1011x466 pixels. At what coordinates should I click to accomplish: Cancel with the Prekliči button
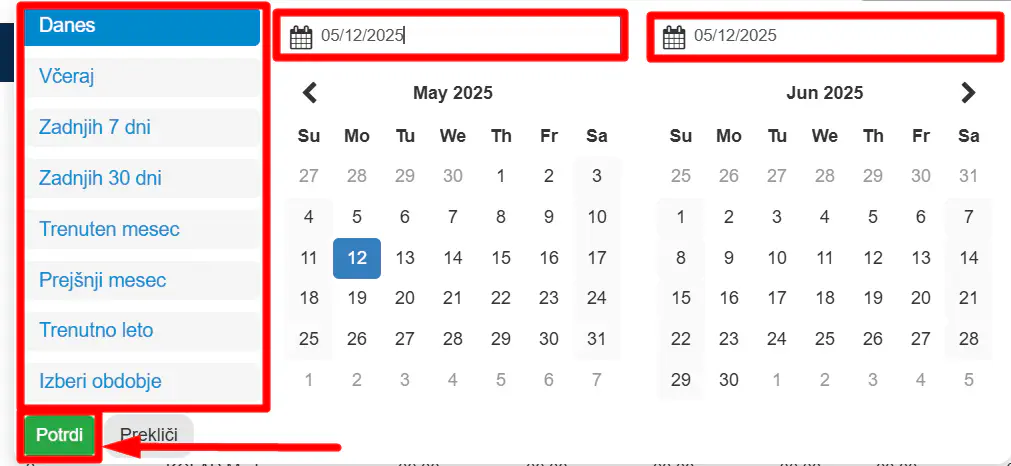pyautogui.click(x=149, y=435)
